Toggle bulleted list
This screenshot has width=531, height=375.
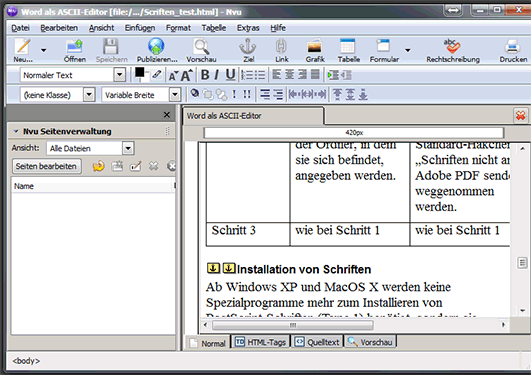(x=259, y=75)
